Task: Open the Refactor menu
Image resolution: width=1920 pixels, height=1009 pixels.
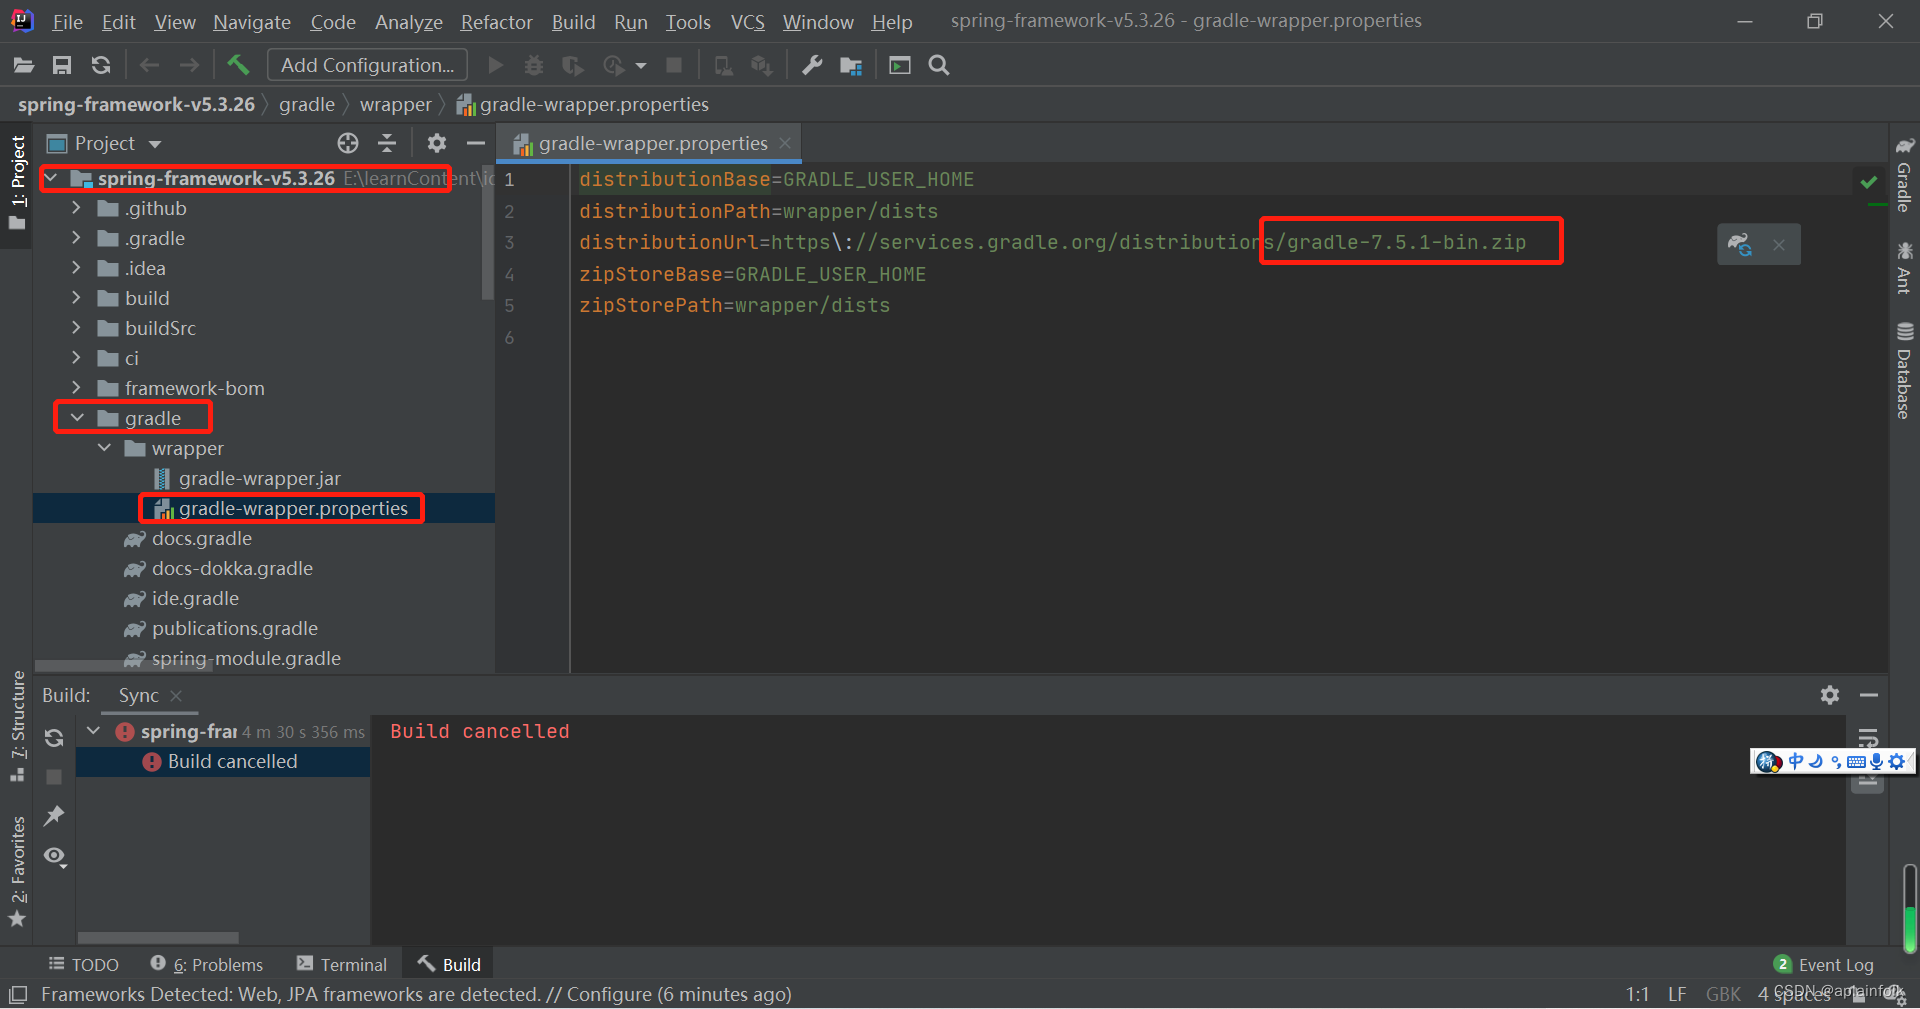Action: pyautogui.click(x=496, y=22)
